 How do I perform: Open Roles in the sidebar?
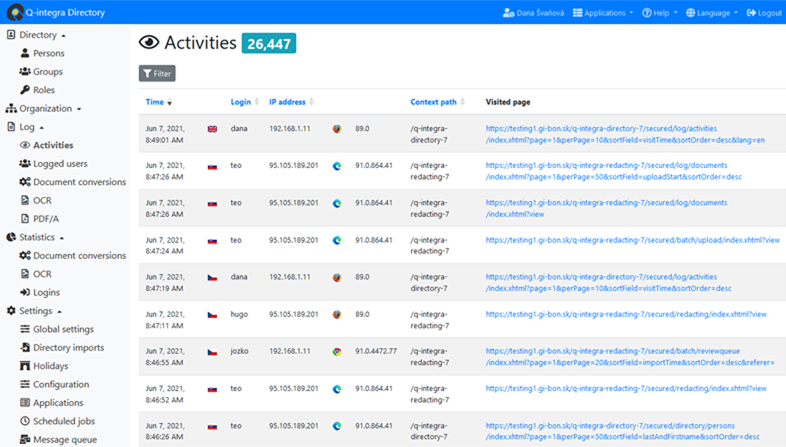point(44,90)
